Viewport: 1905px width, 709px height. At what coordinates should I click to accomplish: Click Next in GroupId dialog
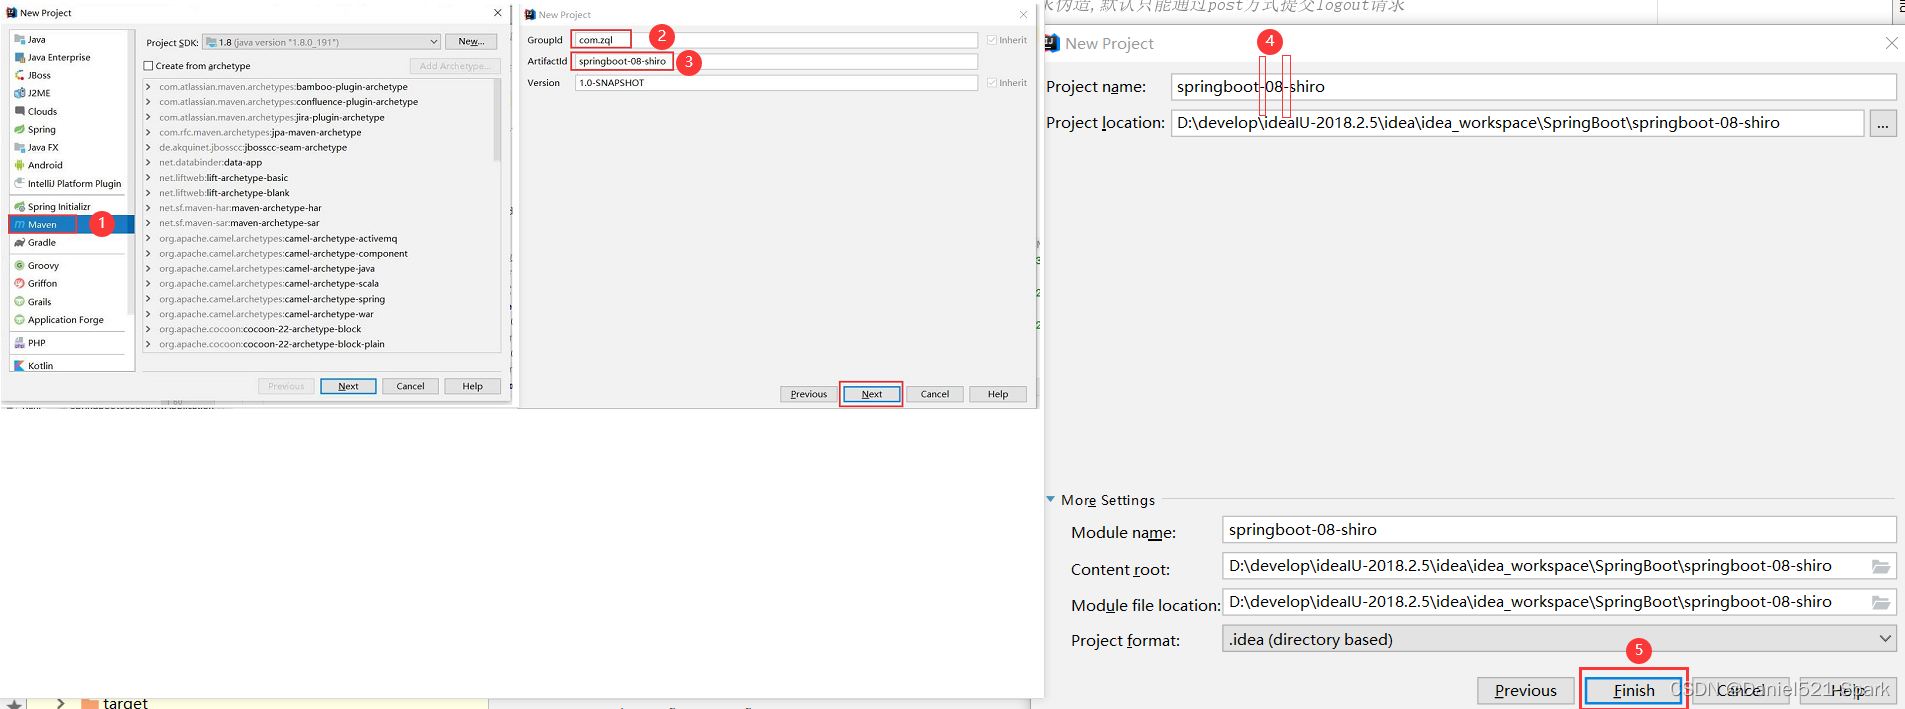click(872, 394)
